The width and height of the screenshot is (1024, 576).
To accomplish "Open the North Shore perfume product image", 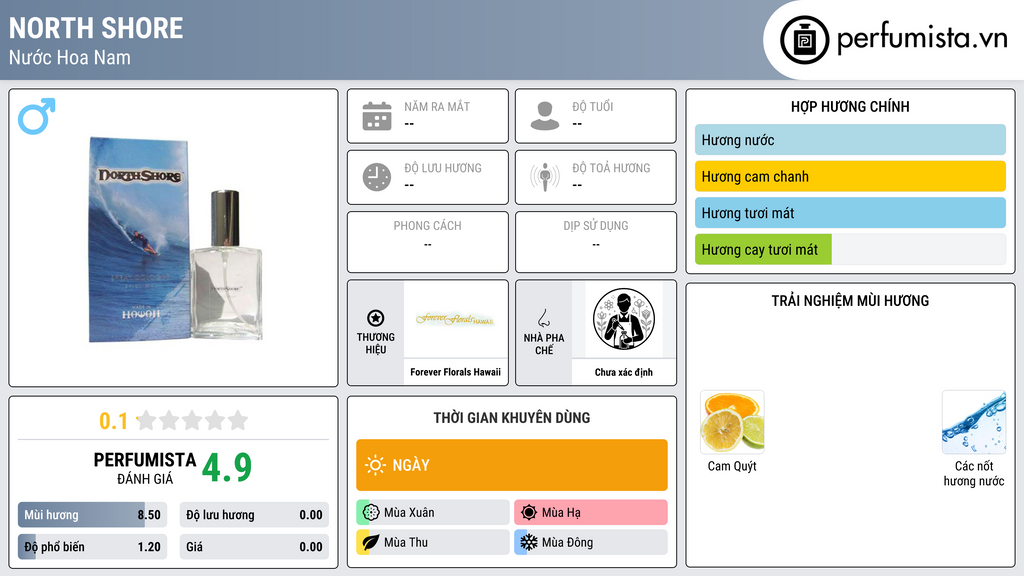I will point(176,239).
